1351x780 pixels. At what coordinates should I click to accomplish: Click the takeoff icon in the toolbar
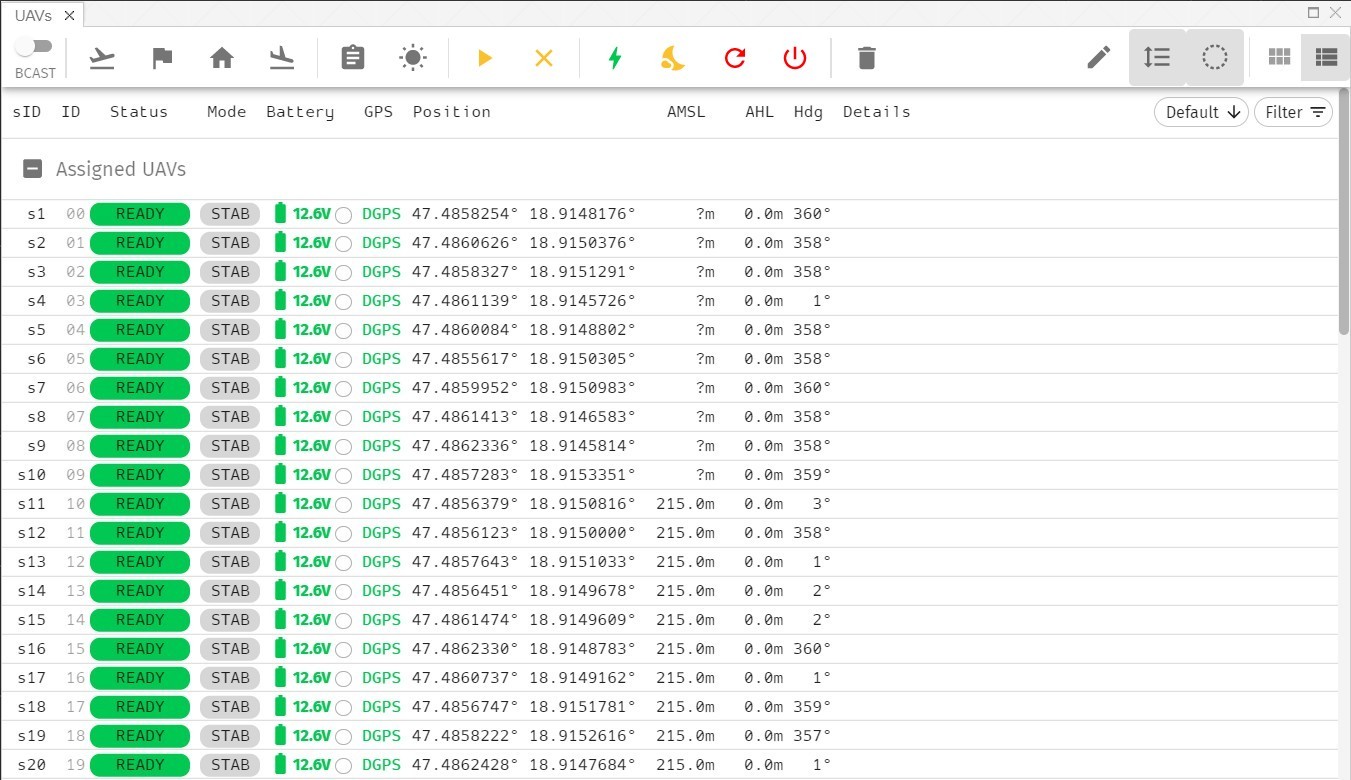pos(102,58)
